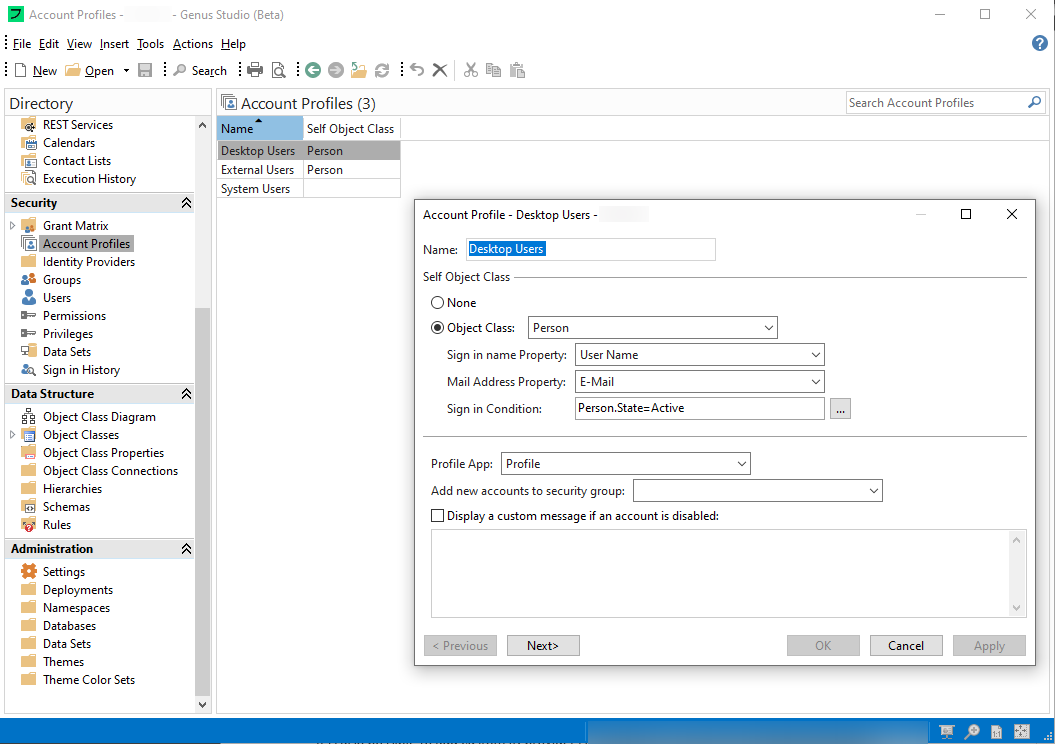
Task: Select the None radio button
Action: pos(437,303)
